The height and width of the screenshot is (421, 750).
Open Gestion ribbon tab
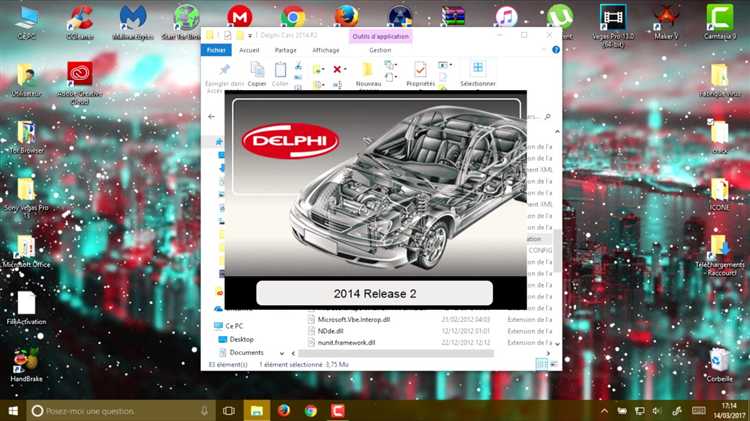(x=380, y=50)
